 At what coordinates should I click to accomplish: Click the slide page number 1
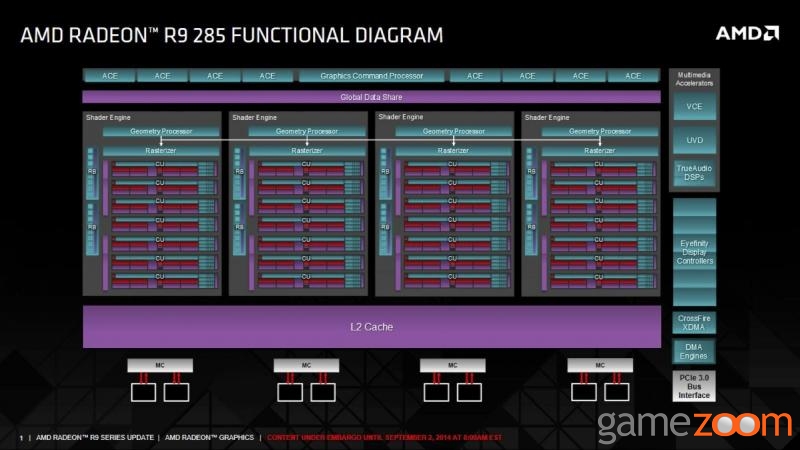(21, 438)
